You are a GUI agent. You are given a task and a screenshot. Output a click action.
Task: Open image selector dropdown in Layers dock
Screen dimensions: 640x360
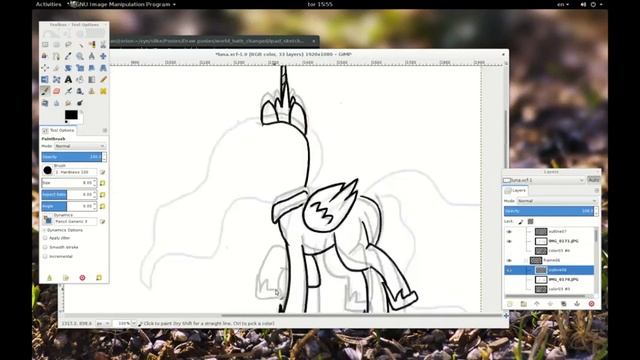544,180
